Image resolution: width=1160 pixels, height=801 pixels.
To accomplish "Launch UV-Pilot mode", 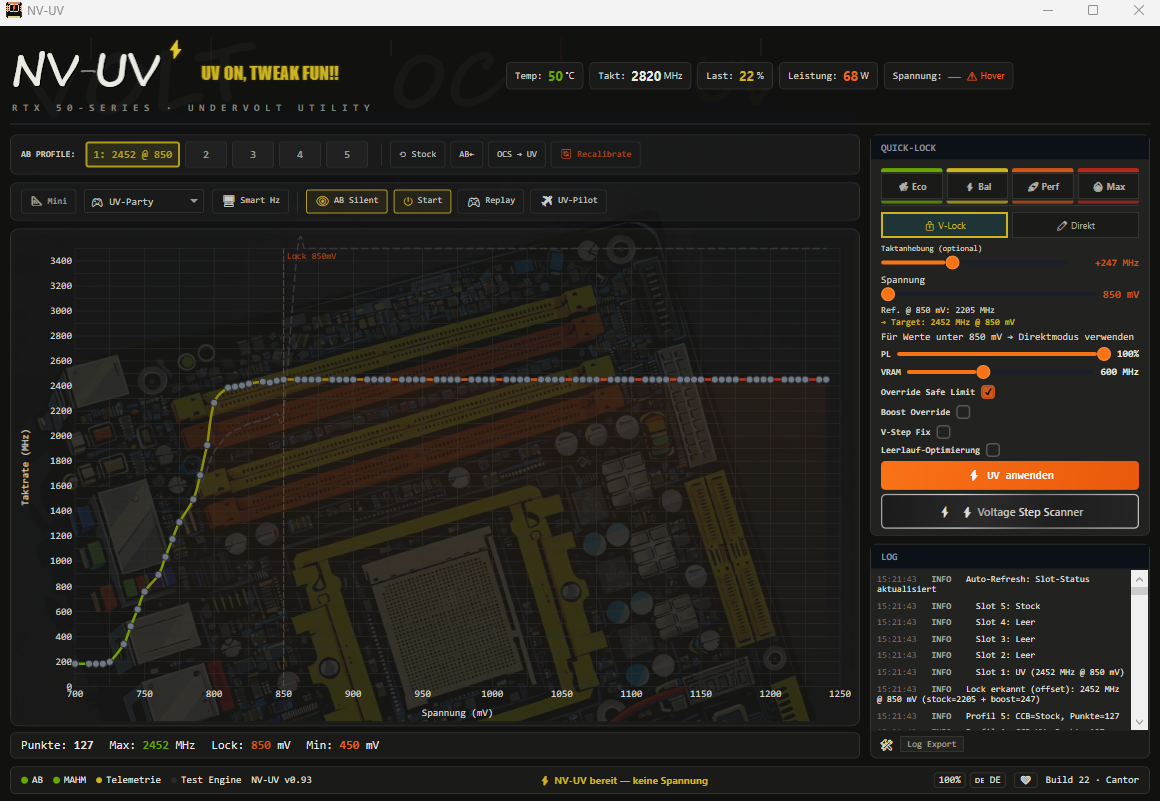I will click(x=569, y=200).
